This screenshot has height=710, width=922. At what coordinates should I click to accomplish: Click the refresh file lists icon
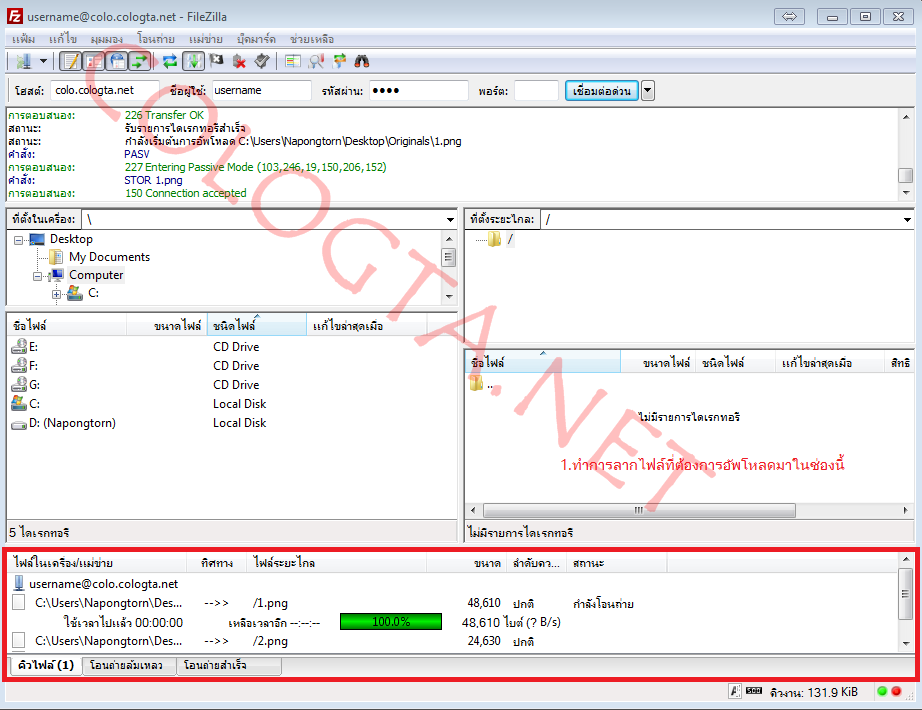tap(170, 61)
